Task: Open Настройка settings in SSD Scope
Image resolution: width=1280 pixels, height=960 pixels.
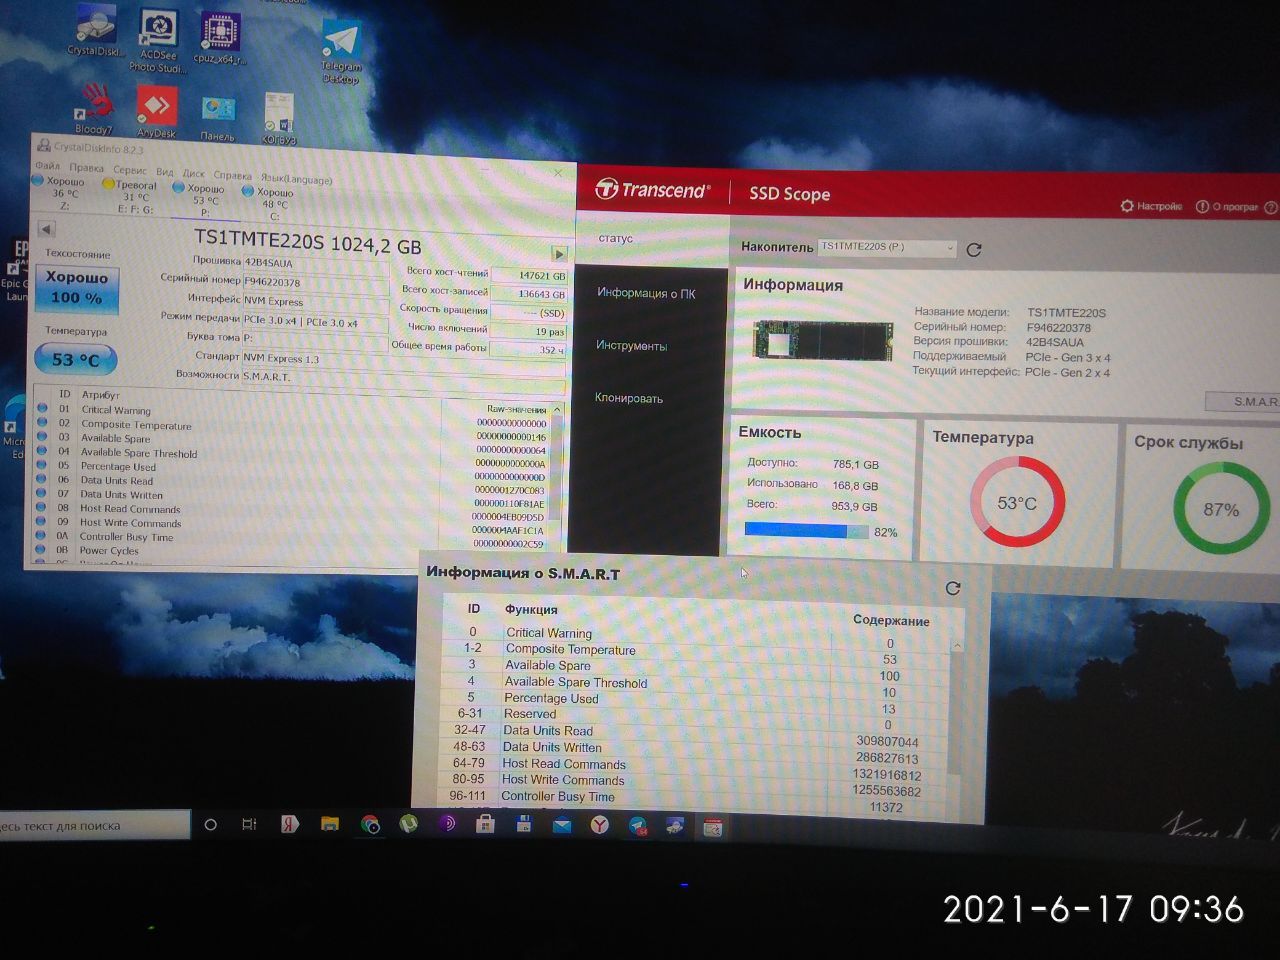Action: coord(1151,206)
